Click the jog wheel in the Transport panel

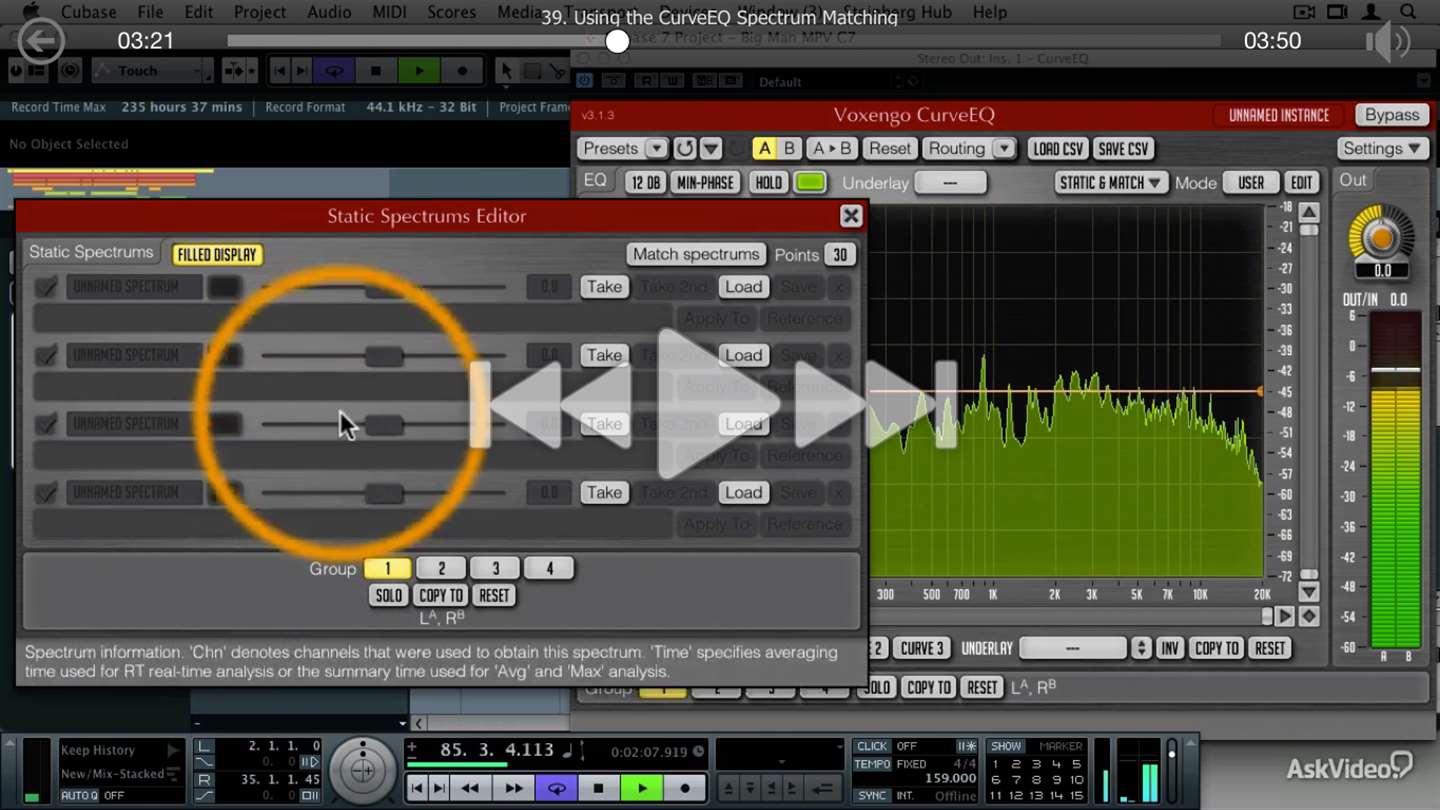pos(363,771)
